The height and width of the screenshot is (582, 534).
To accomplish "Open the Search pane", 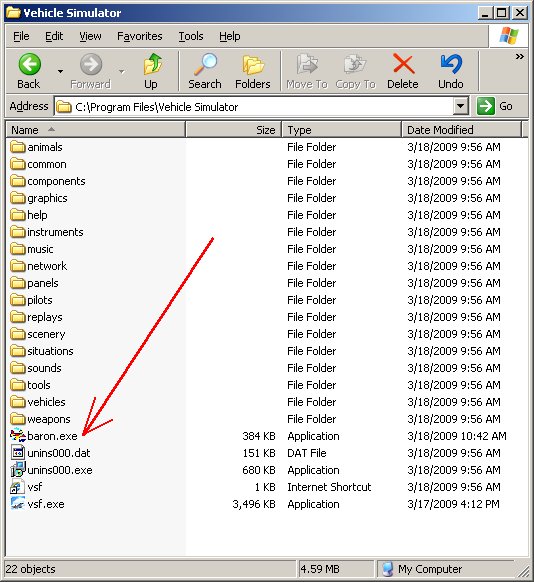I will point(204,71).
